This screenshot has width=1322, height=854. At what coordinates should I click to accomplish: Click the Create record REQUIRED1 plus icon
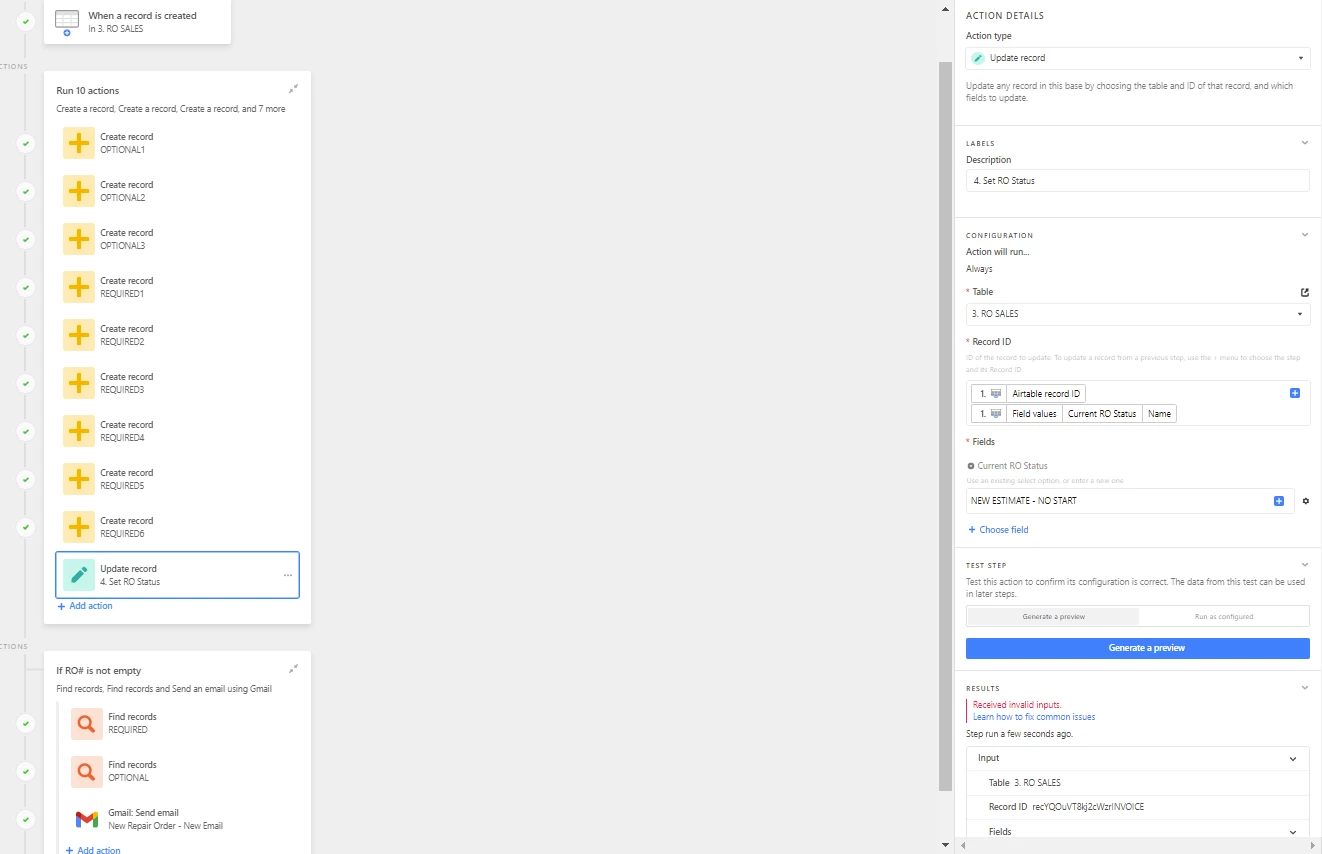click(79, 287)
